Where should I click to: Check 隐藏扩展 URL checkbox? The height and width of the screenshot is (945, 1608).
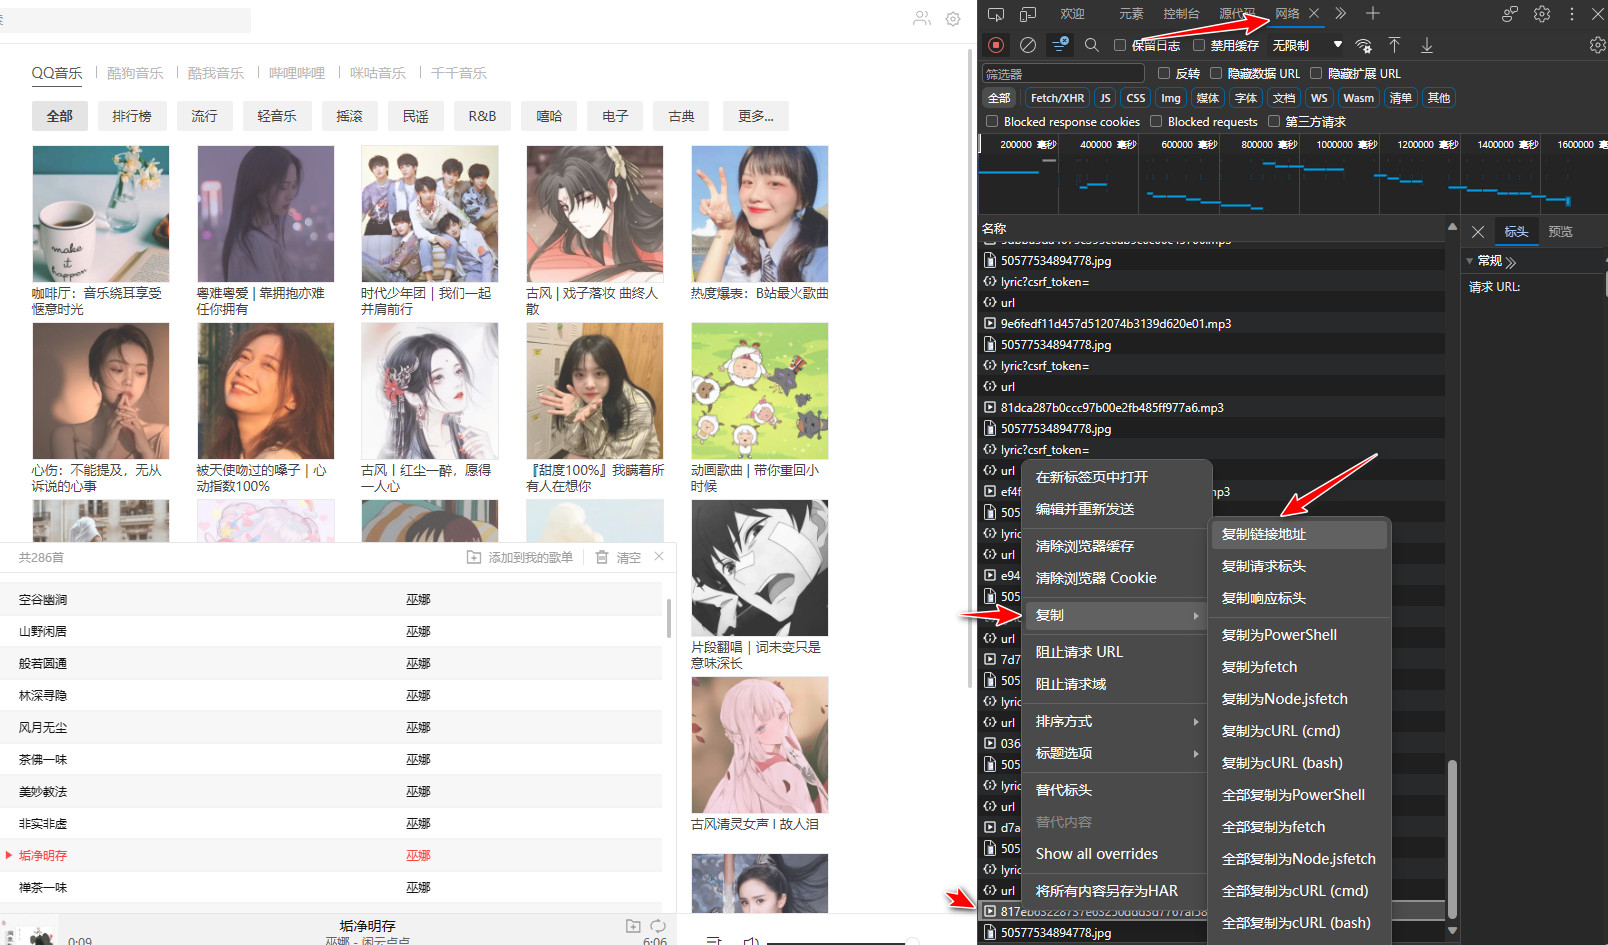(1316, 73)
